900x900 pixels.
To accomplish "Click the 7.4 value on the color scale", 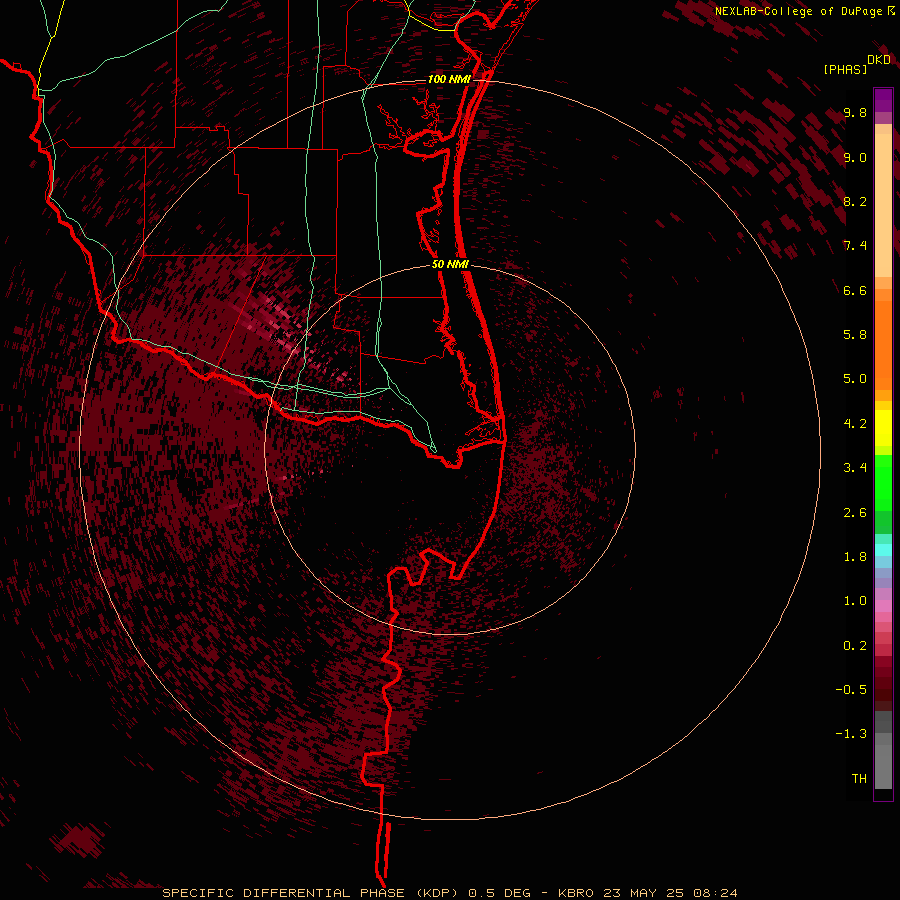I will coord(855,246).
